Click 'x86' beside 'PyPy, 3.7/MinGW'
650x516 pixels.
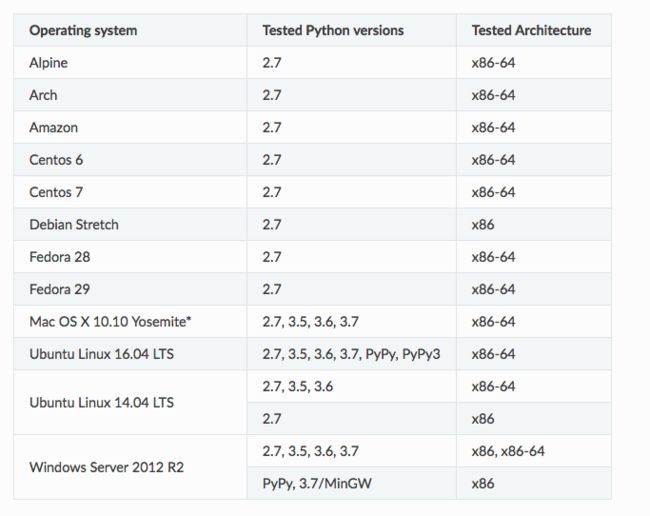483,483
